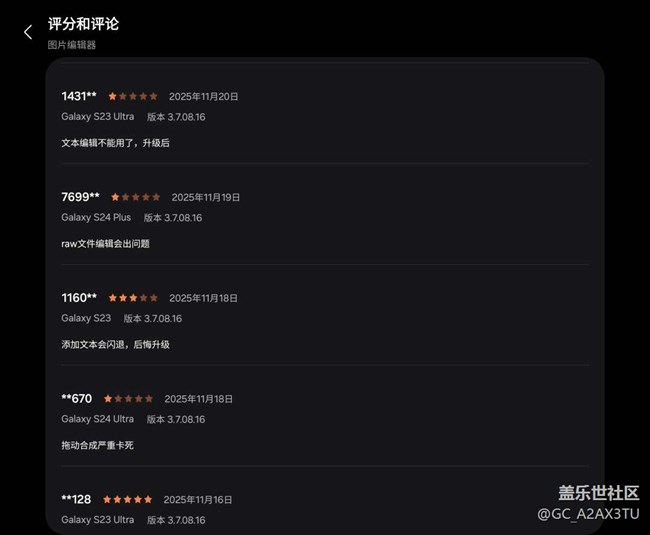
Task: Tap the 评分和评论 page title
Action: [x=83, y=24]
